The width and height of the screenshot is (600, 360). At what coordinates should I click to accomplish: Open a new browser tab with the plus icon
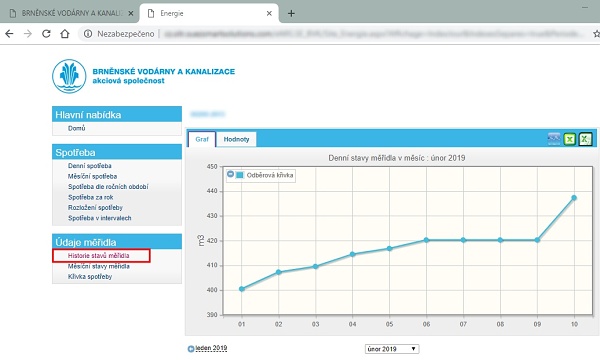pos(291,13)
